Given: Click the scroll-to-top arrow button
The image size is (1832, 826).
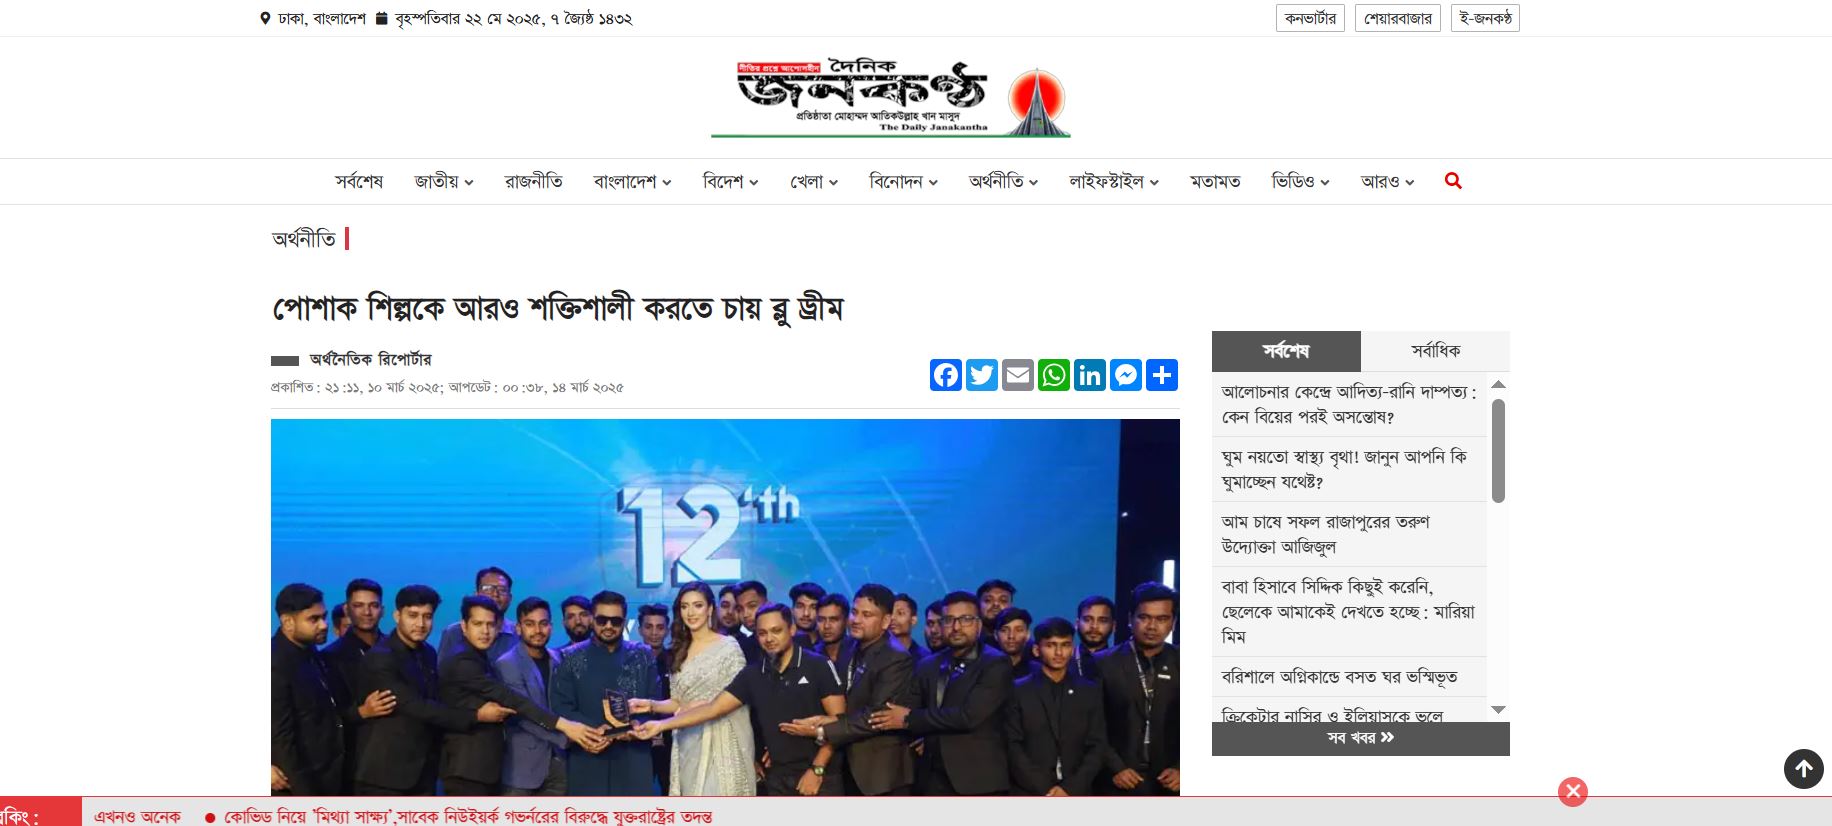Looking at the screenshot, I should [1804, 769].
